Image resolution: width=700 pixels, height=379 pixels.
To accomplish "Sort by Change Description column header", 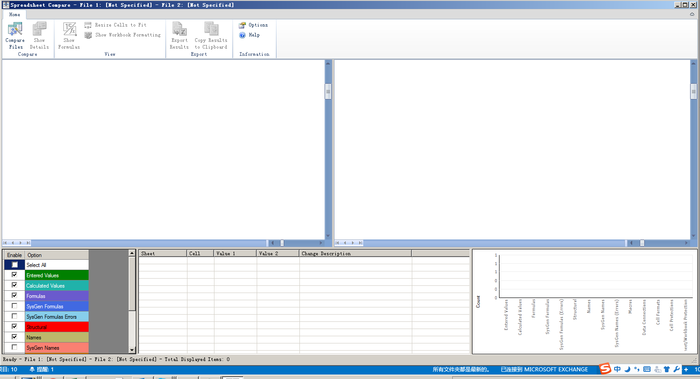I will 355,253.
